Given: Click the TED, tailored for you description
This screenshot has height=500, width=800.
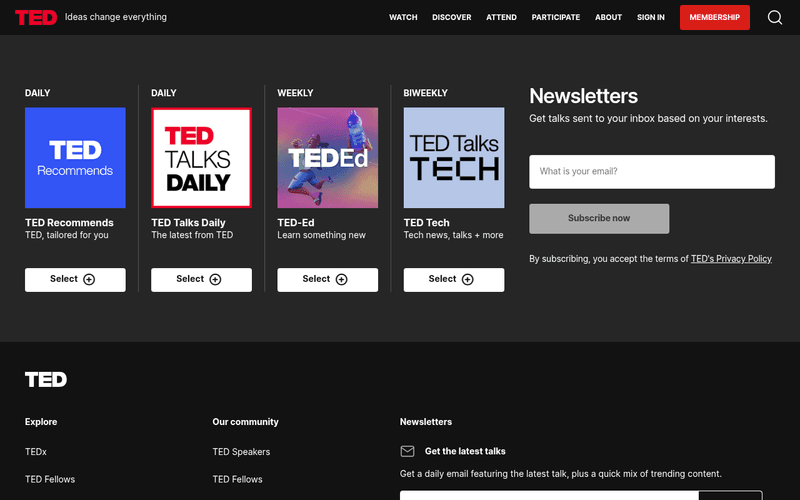Looking at the screenshot, I should (x=67, y=235).
